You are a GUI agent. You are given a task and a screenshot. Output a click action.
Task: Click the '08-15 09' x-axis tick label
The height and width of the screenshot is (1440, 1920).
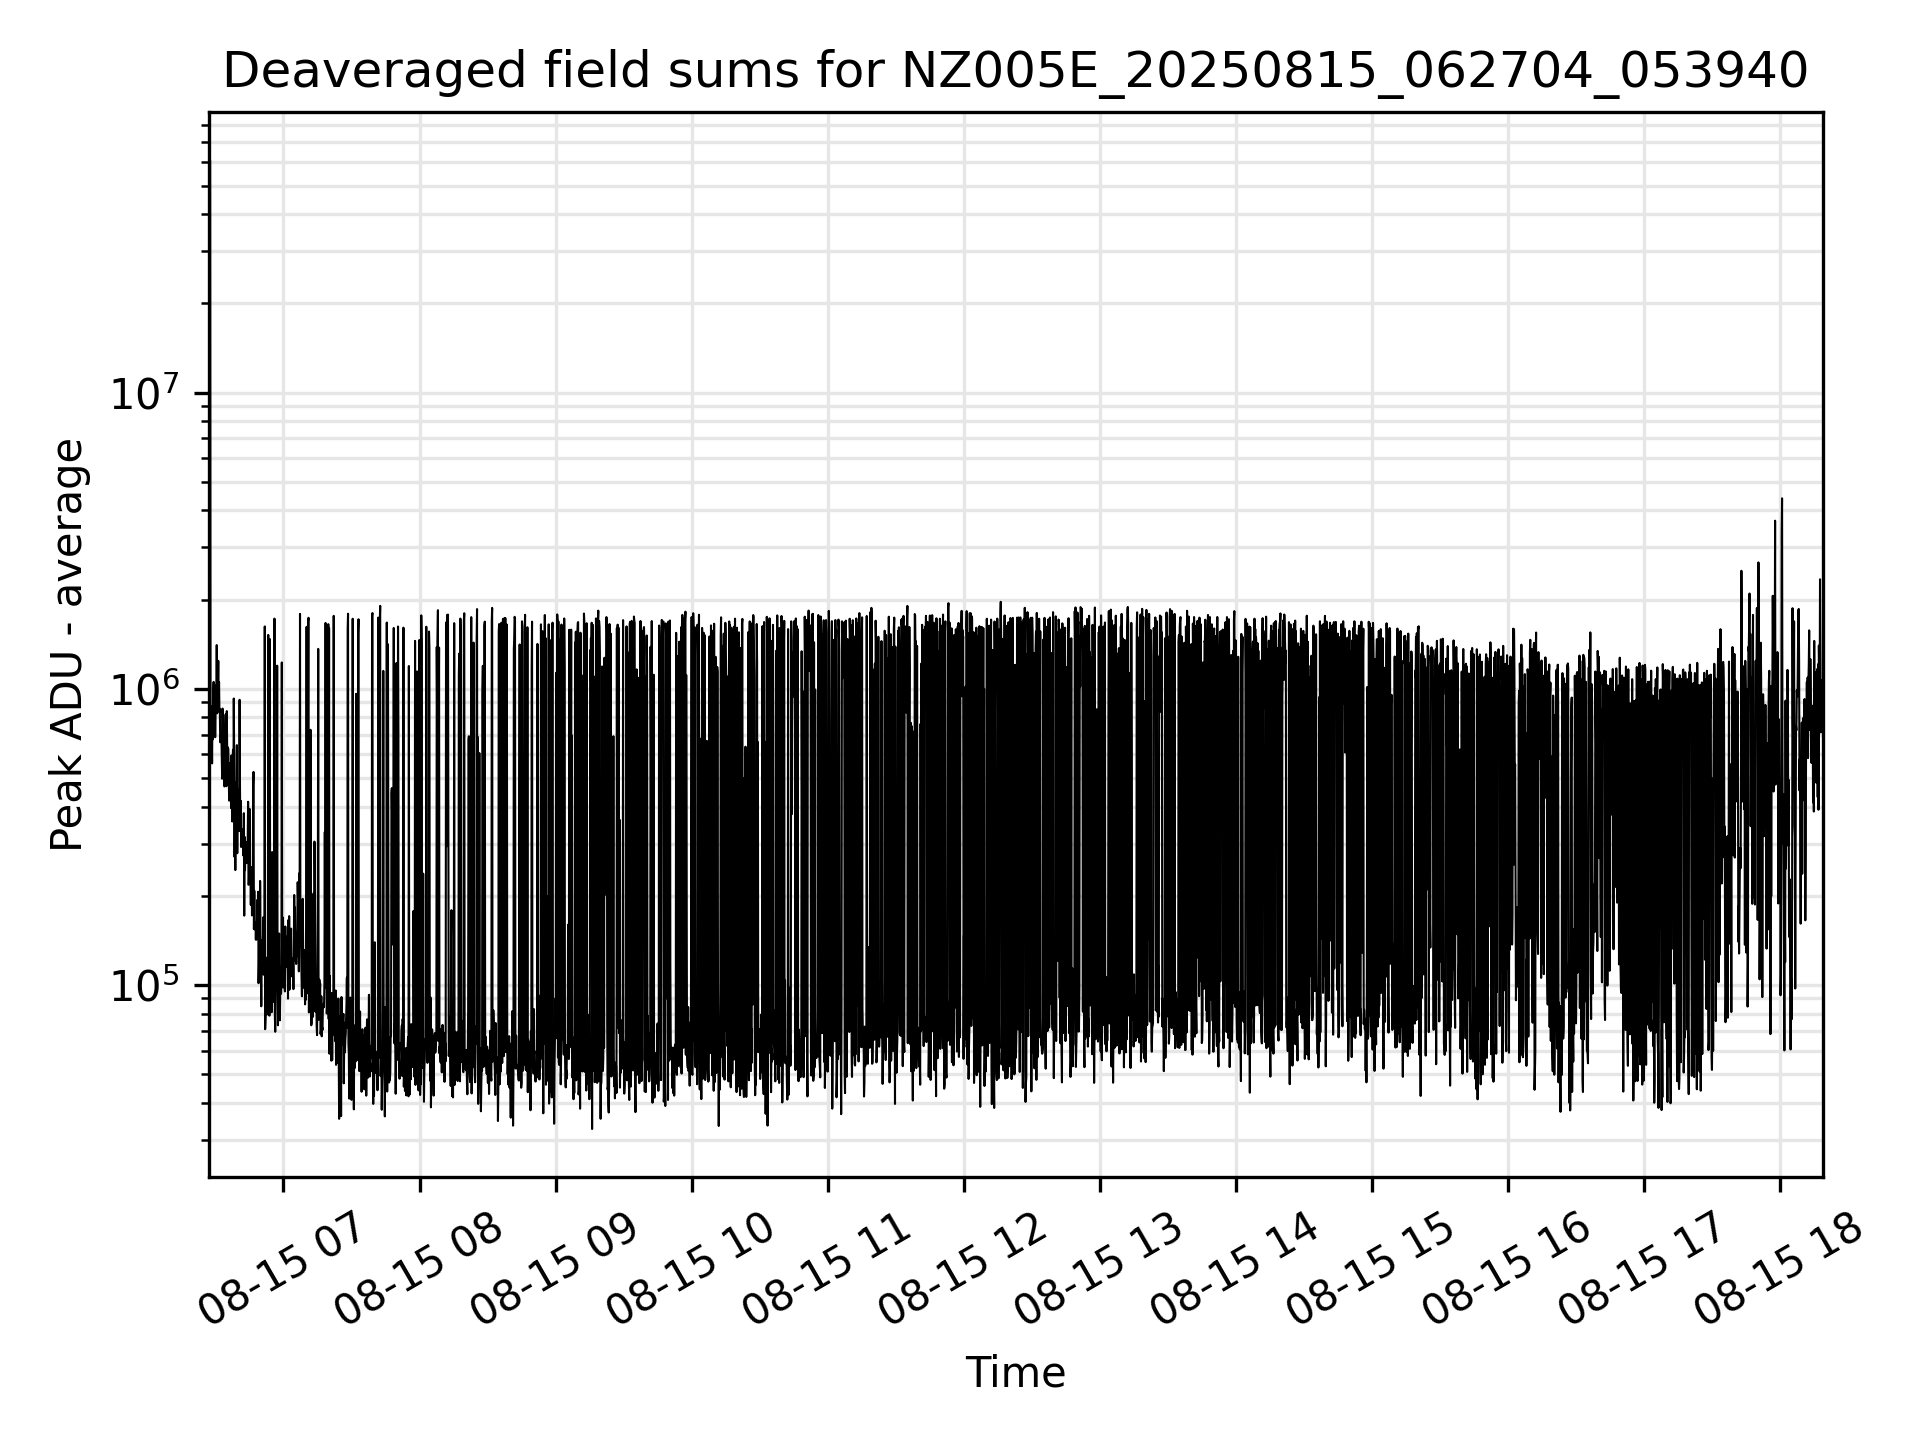(x=554, y=1269)
